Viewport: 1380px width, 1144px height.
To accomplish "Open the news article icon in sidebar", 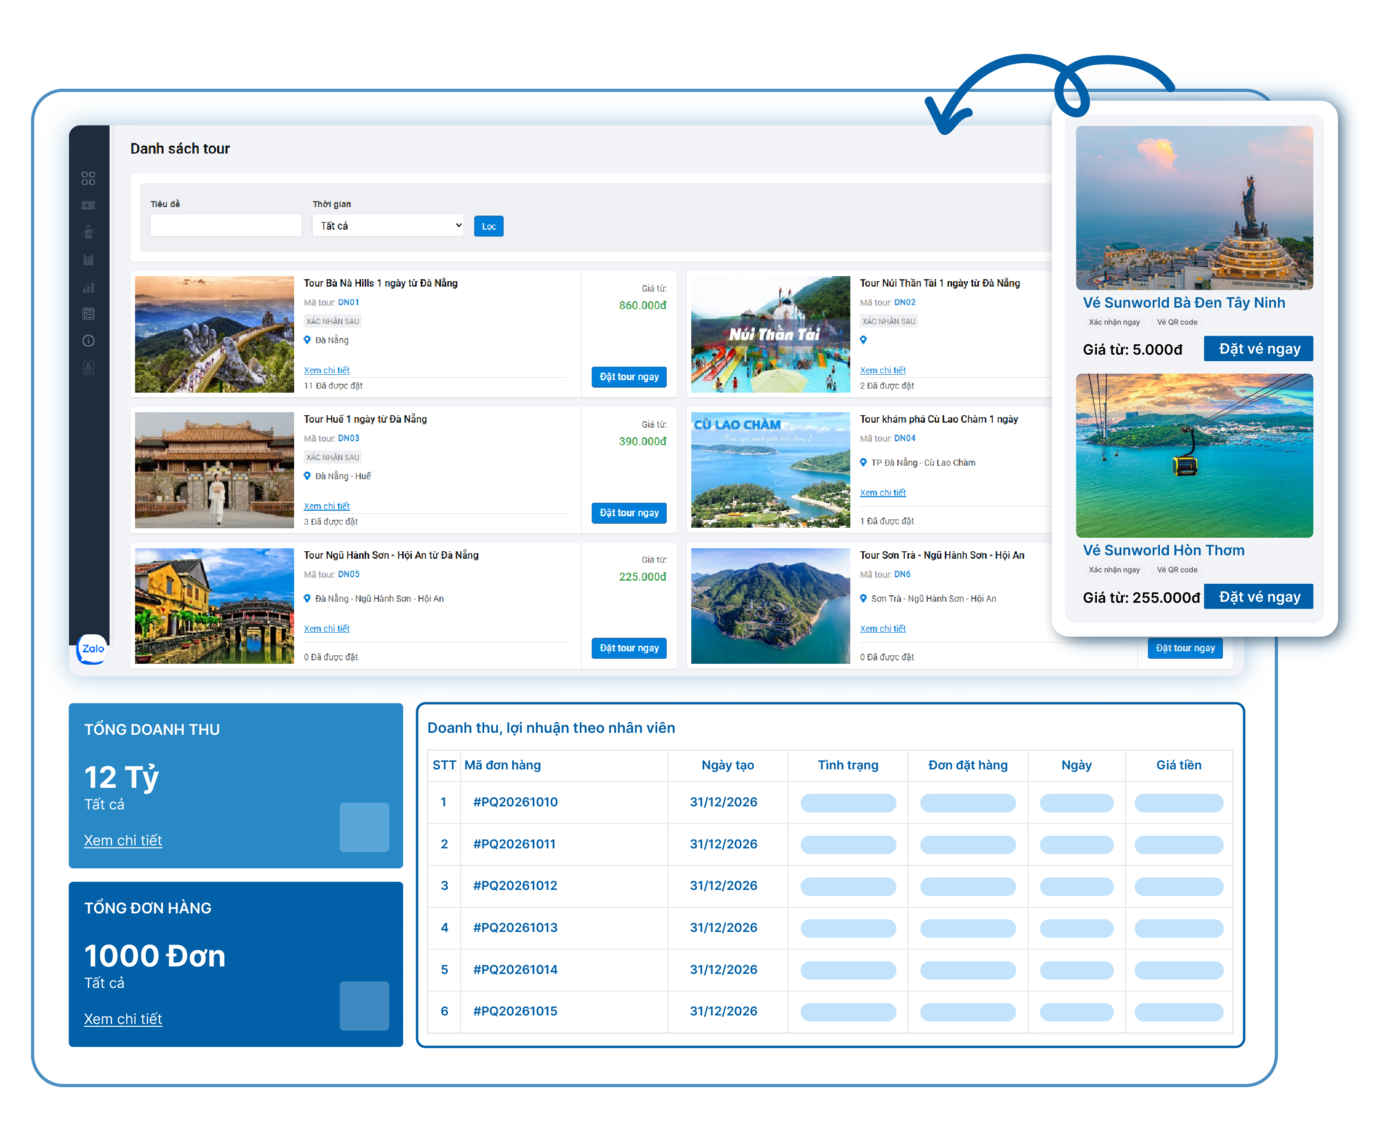I will [88, 314].
